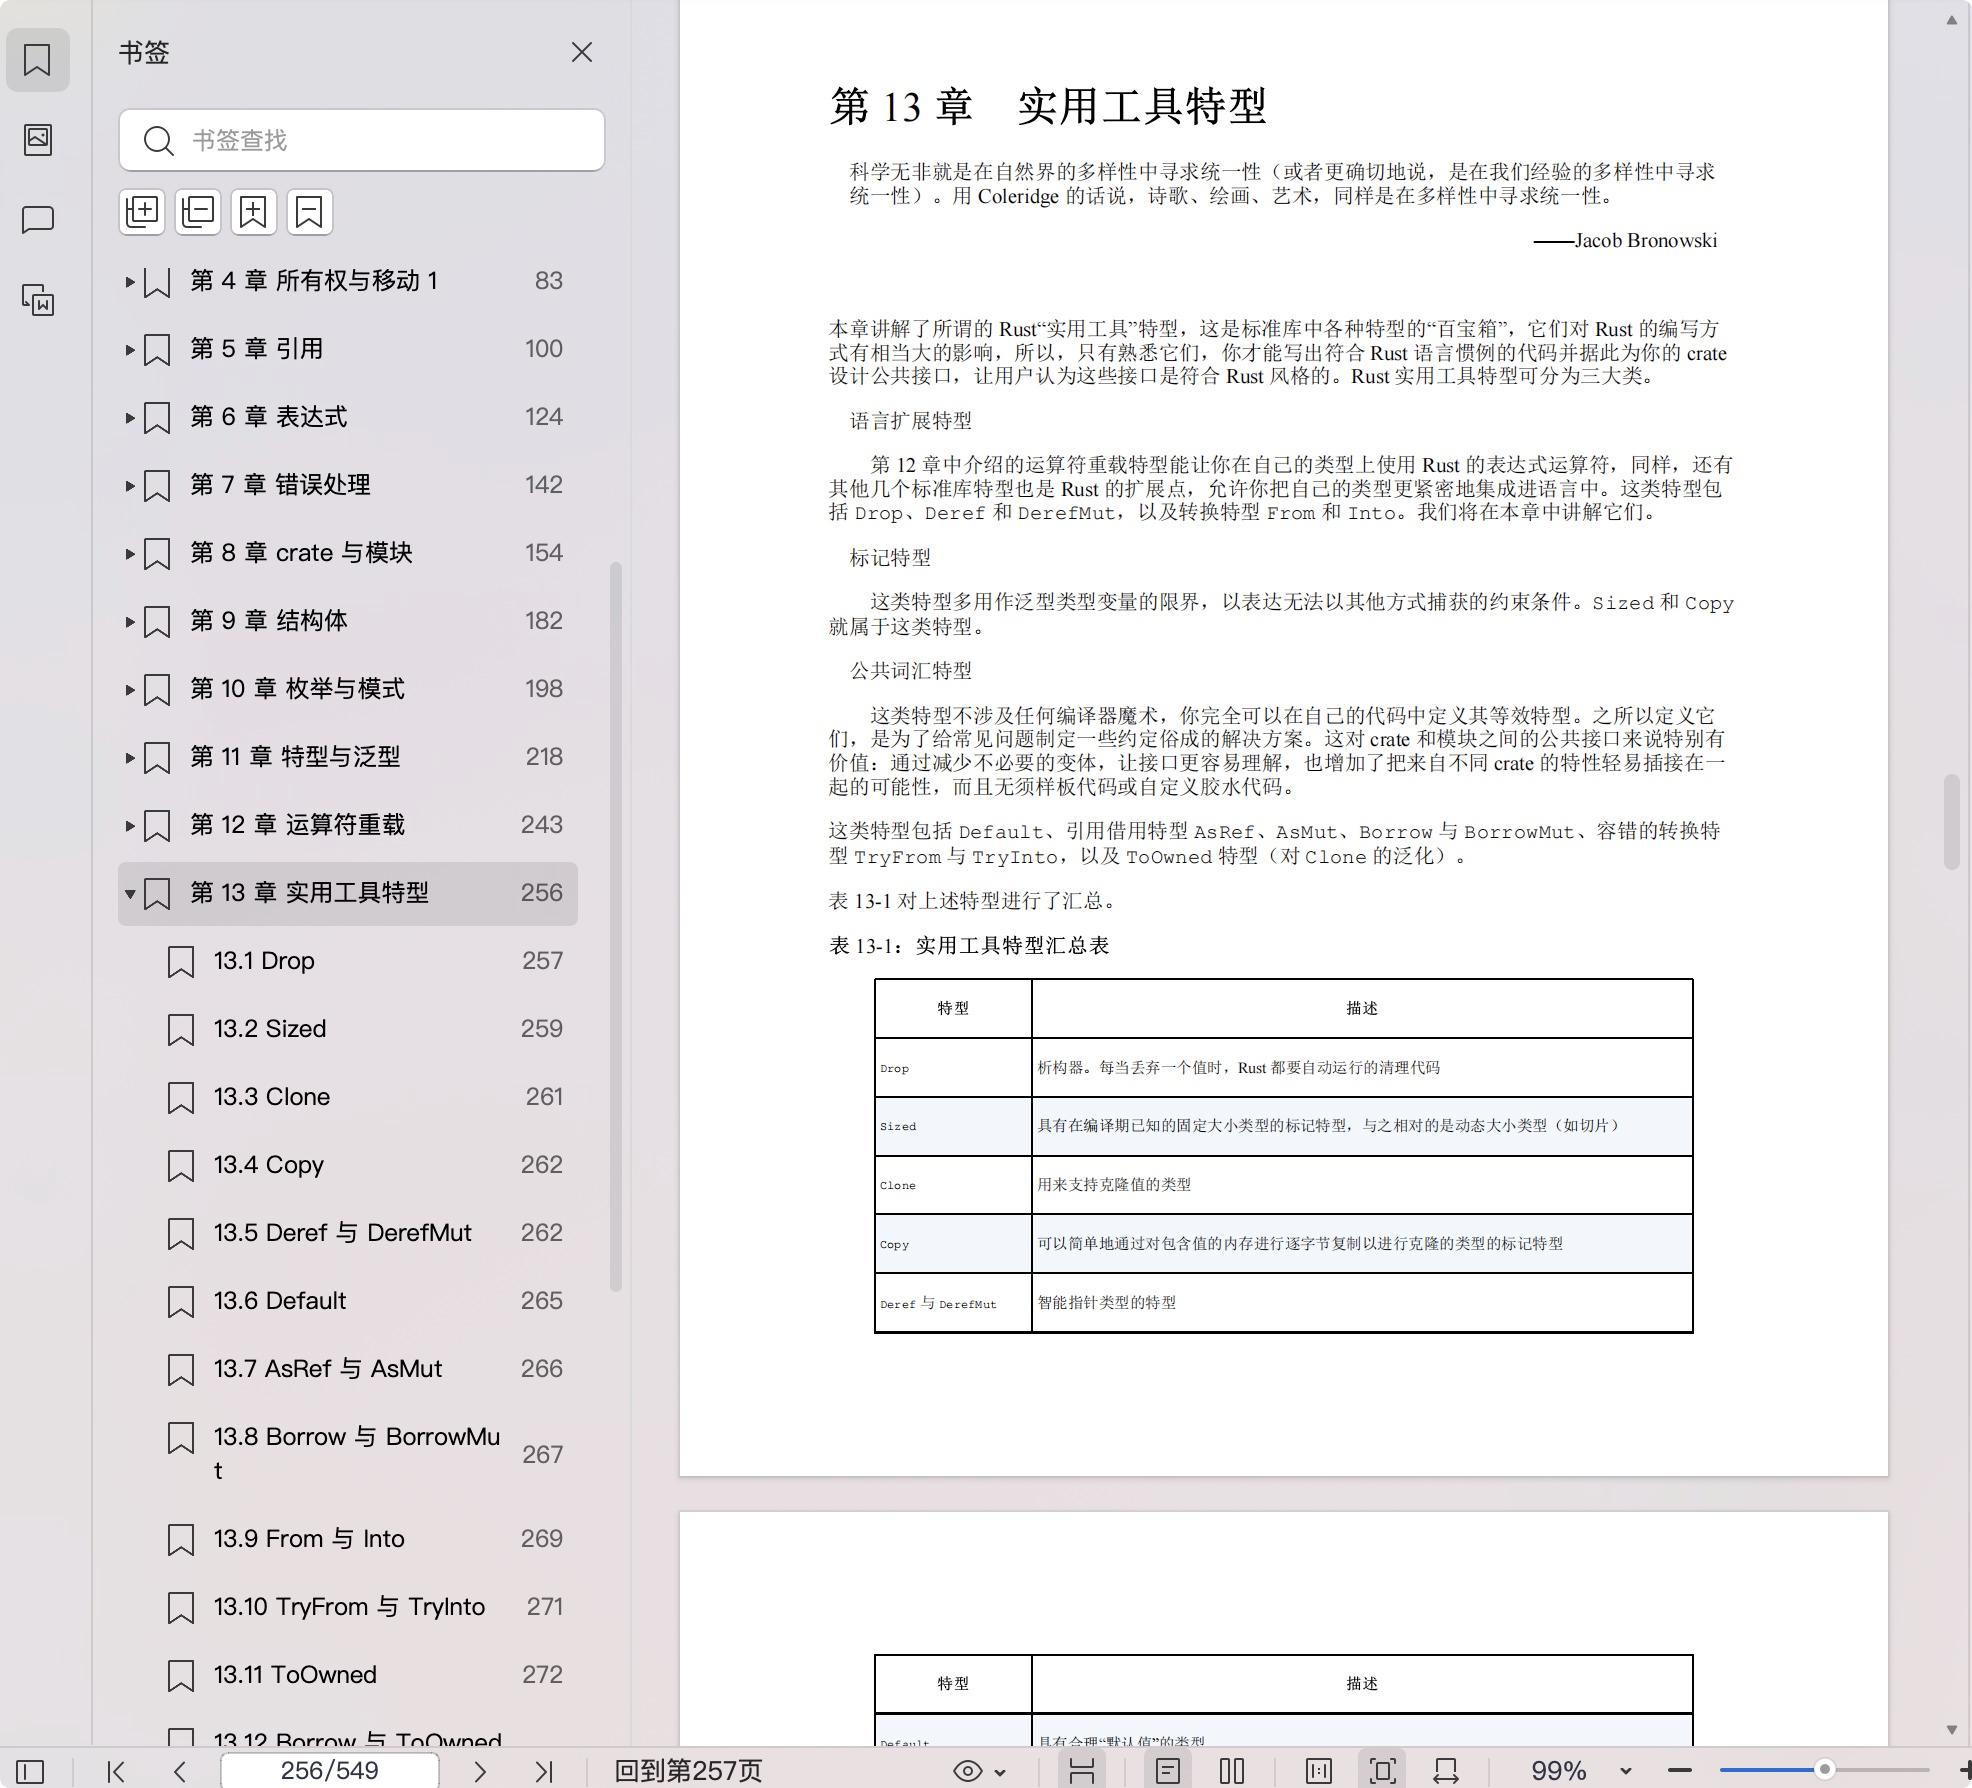1972x1788 pixels.
Task: Click the add bookmark icon
Action: coord(254,212)
